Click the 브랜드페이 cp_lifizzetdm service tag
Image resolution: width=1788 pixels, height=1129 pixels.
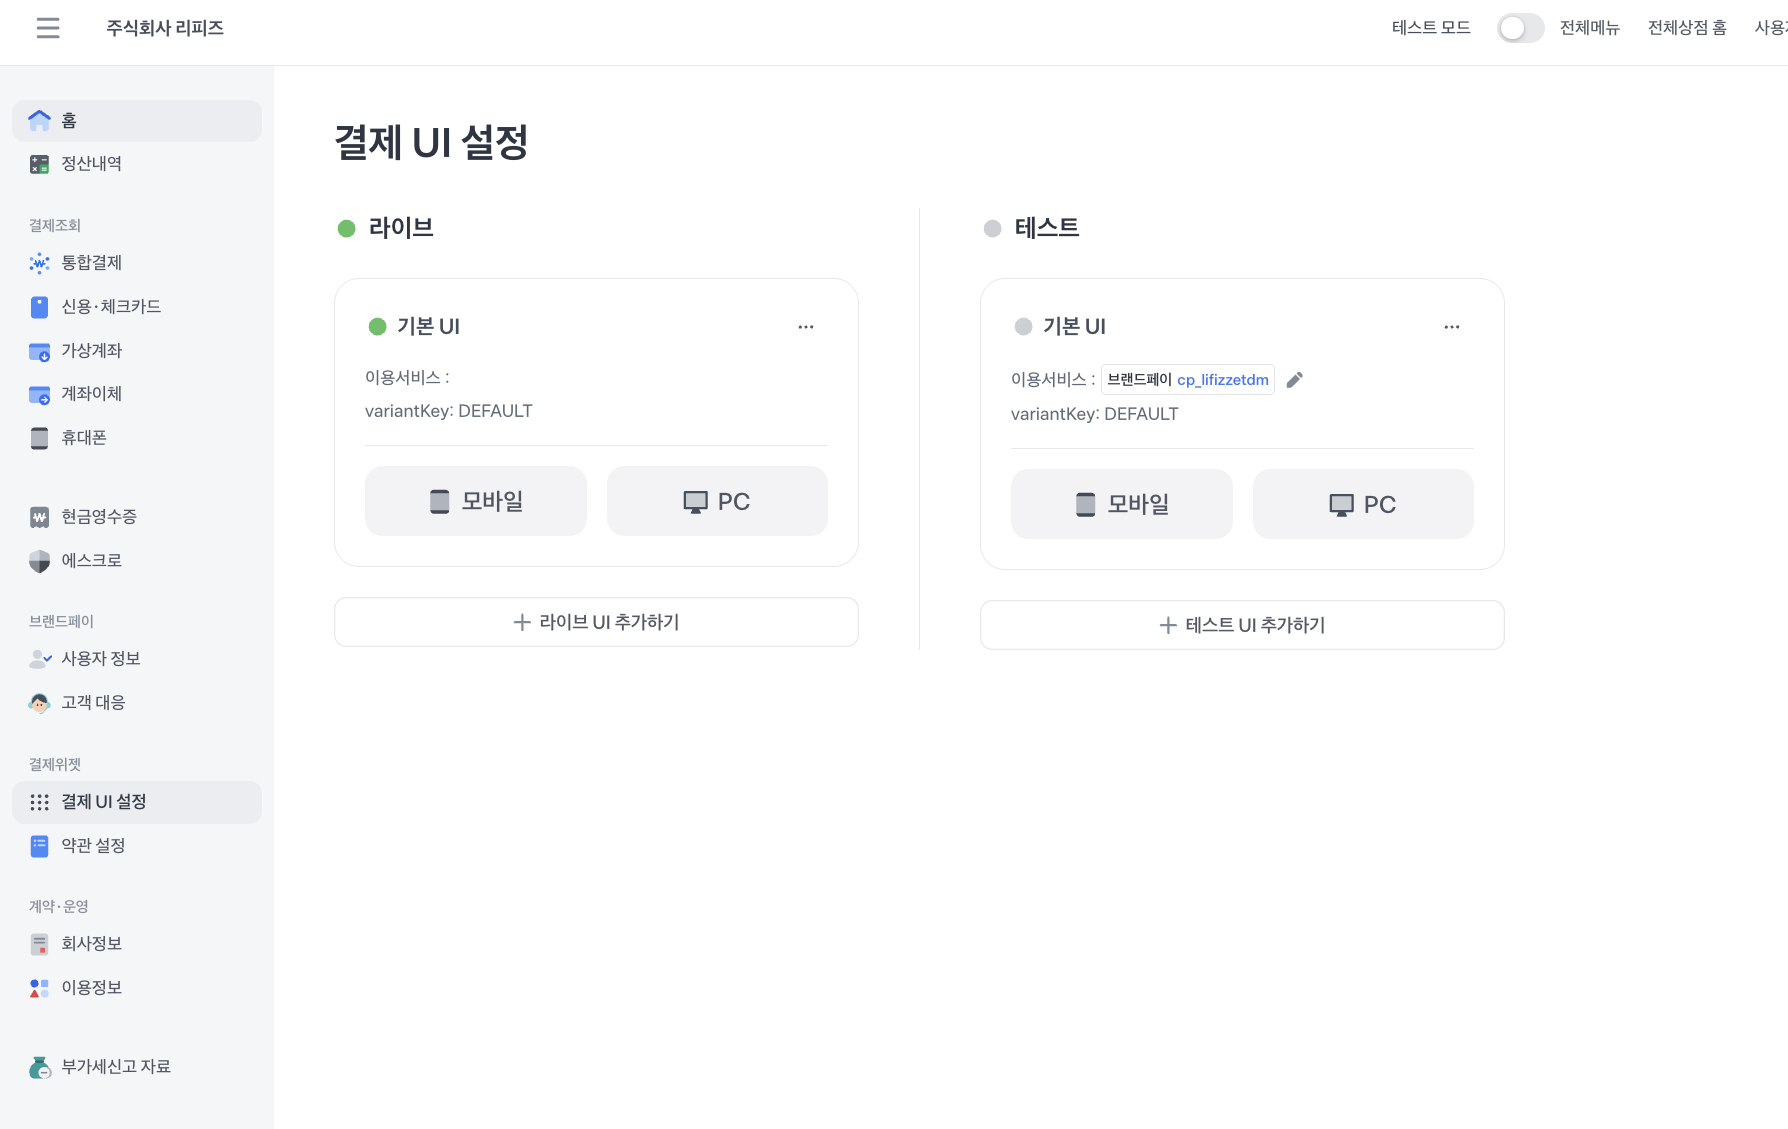tap(1187, 380)
